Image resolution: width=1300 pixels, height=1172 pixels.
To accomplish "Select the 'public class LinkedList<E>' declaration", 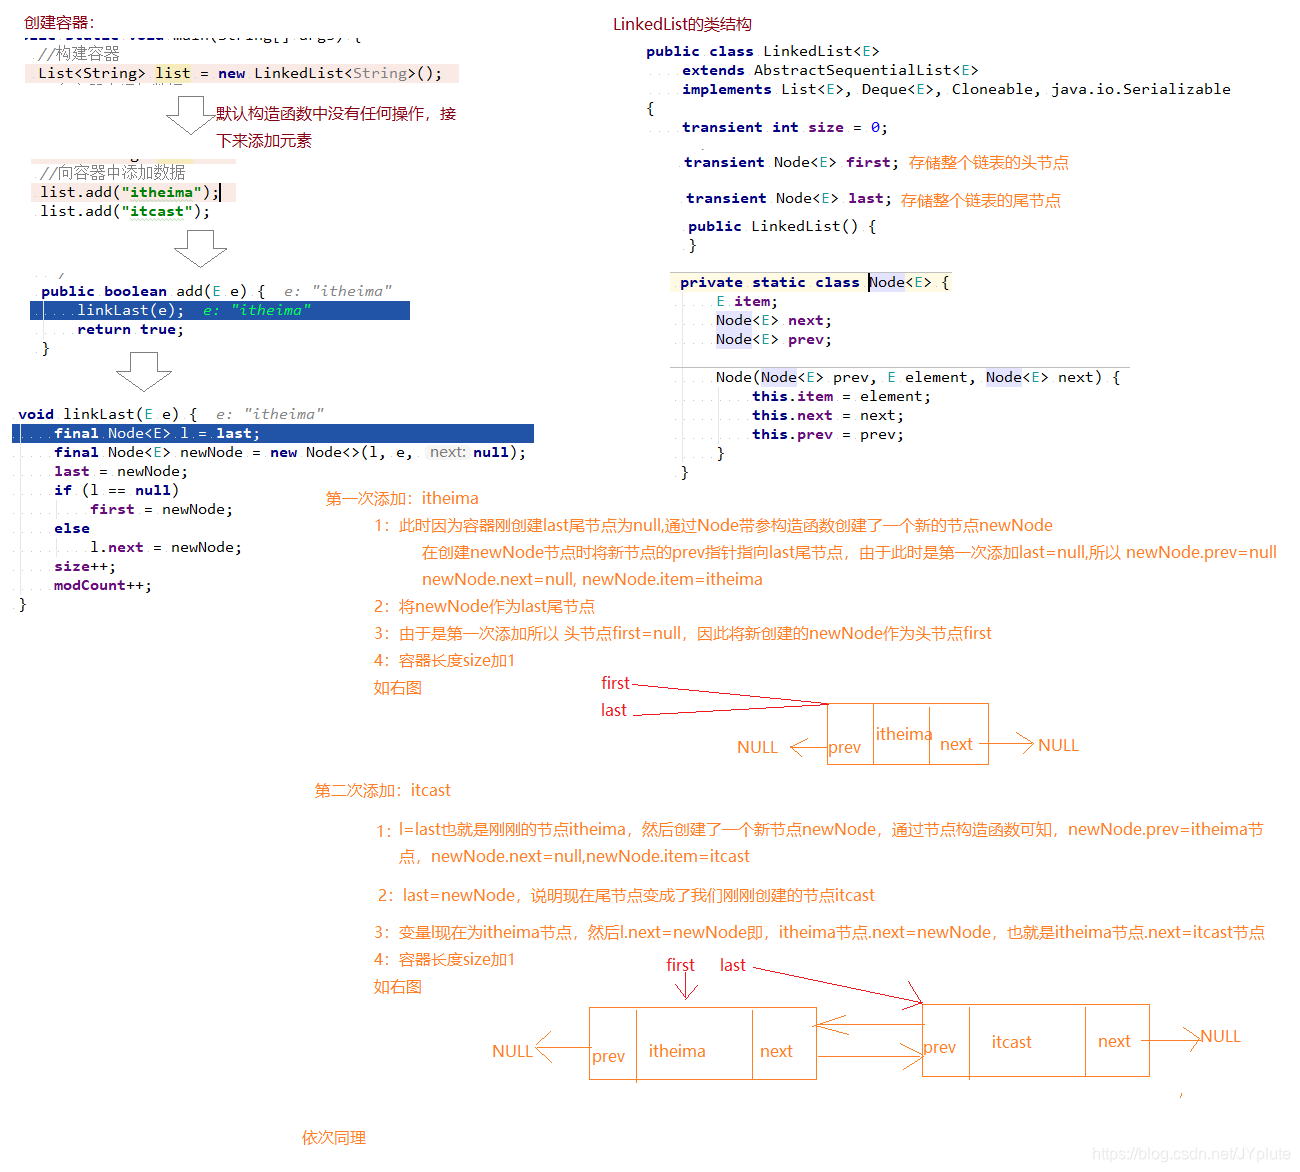I will (x=763, y=51).
